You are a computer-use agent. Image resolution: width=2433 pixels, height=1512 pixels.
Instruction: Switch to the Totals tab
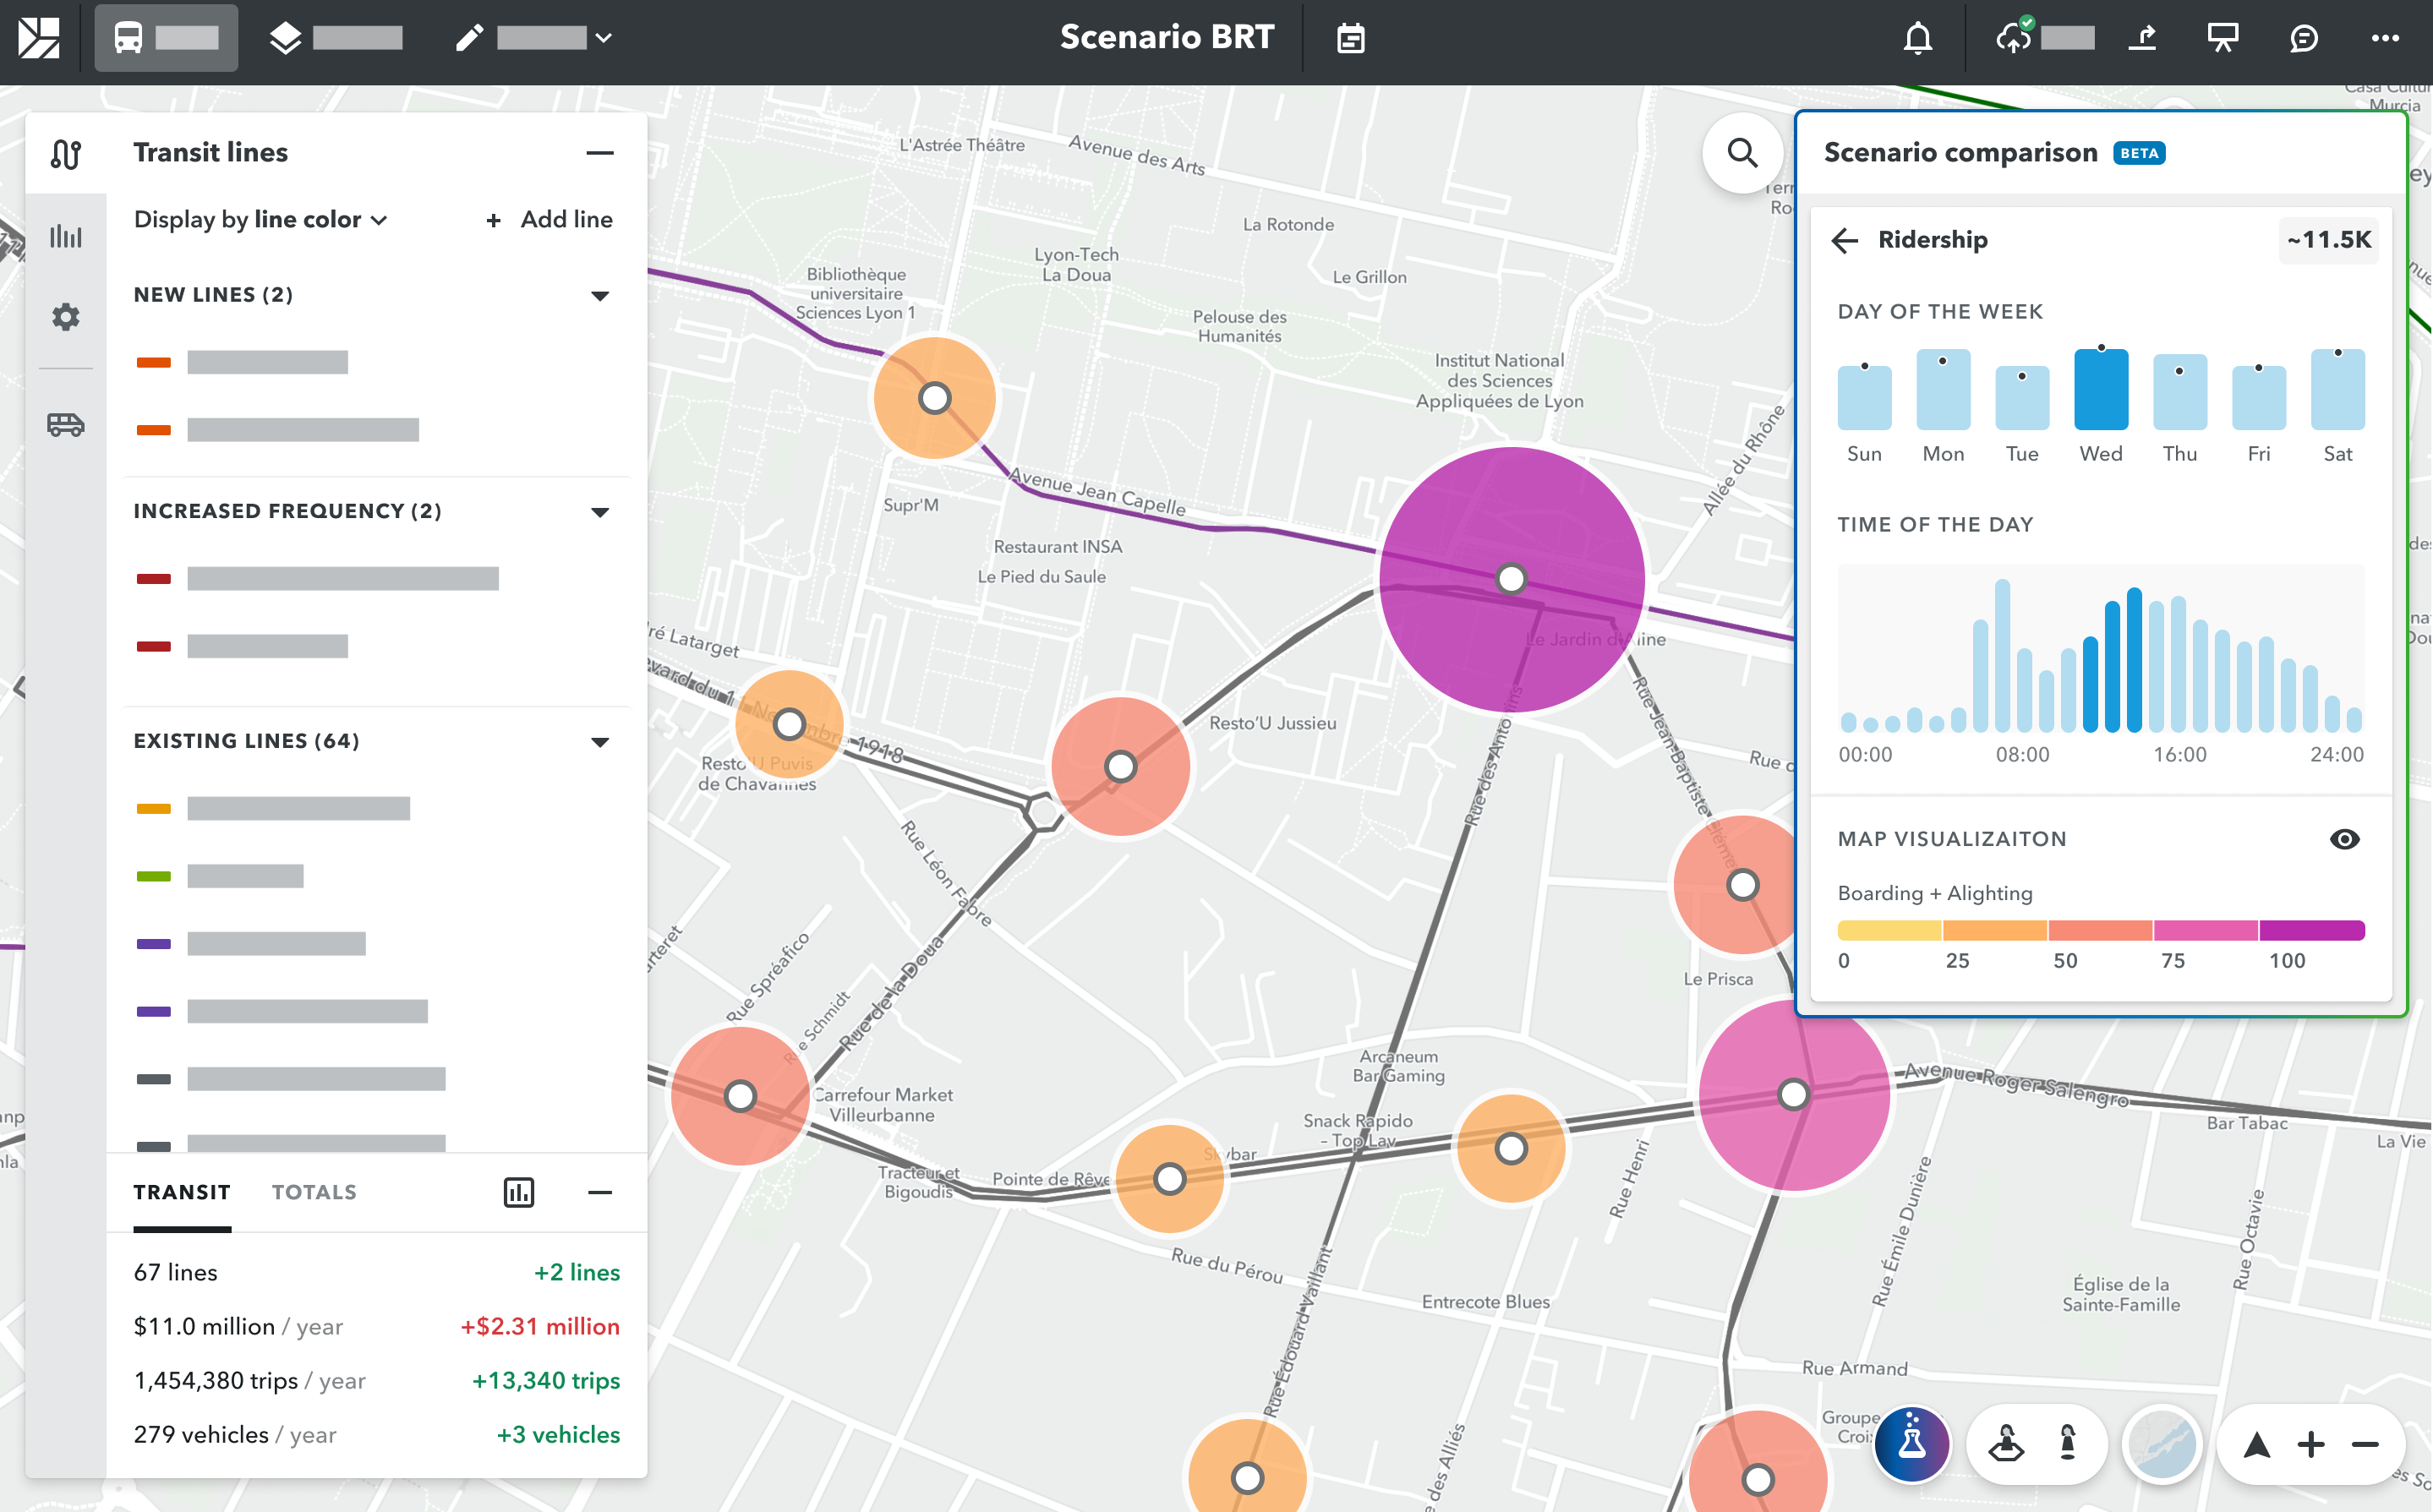(x=314, y=1191)
